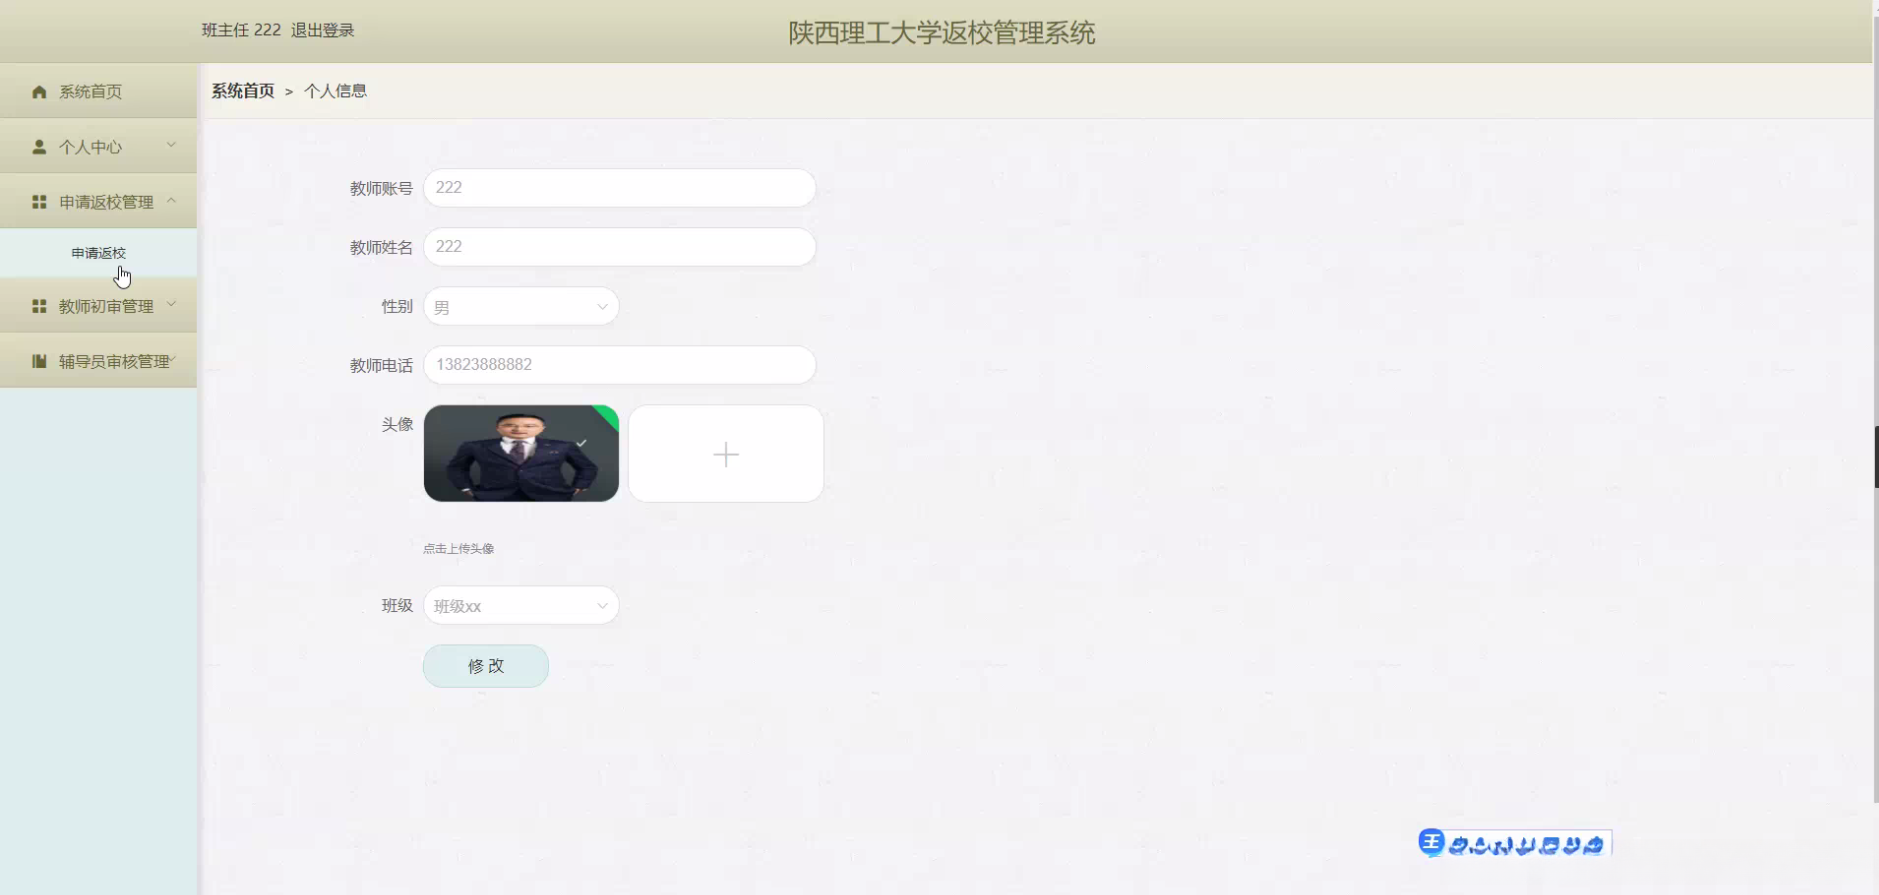Click the 教师电话 field label
This screenshot has height=895, width=1879.
381,365
